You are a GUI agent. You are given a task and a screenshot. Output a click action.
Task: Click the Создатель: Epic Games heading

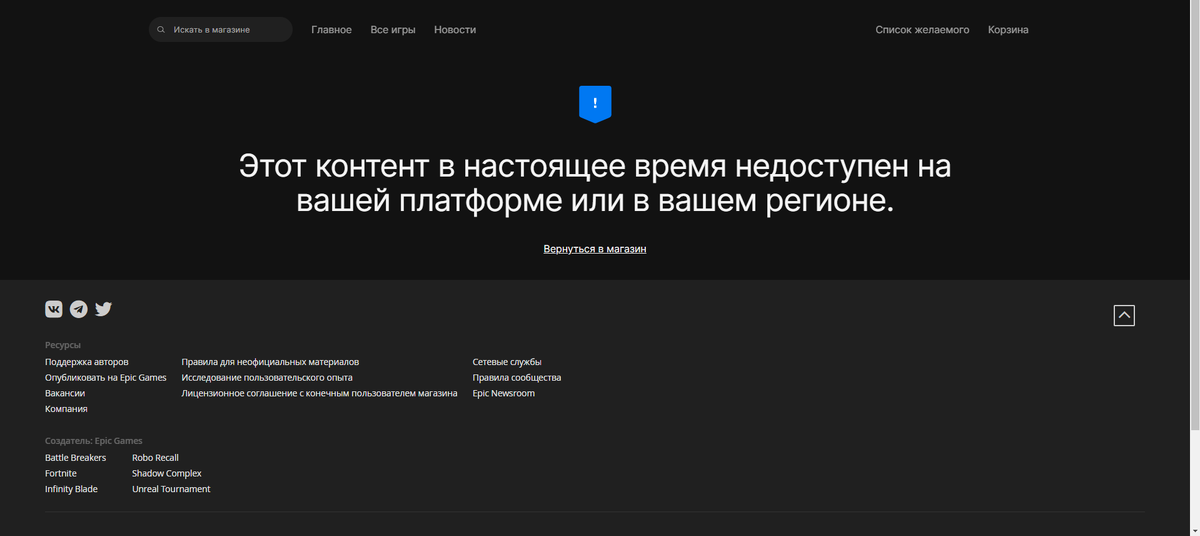[94, 441]
